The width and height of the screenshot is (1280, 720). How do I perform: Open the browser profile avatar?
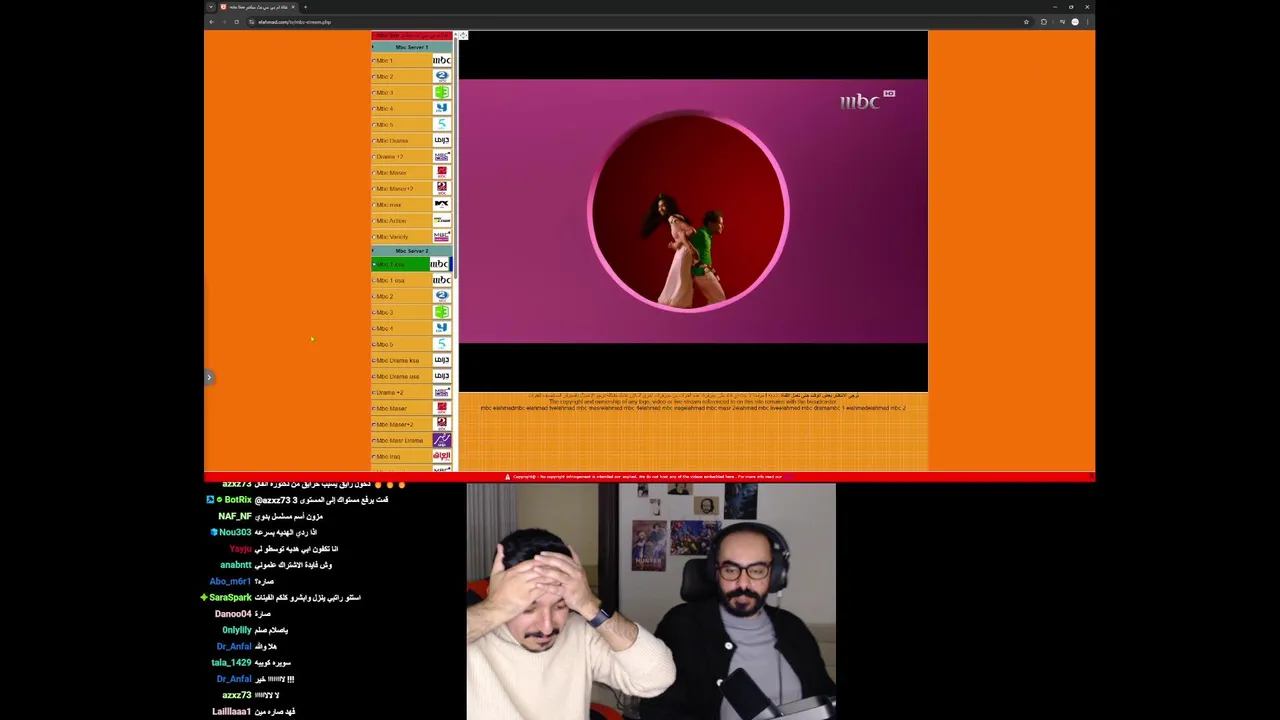pyautogui.click(x=1075, y=22)
